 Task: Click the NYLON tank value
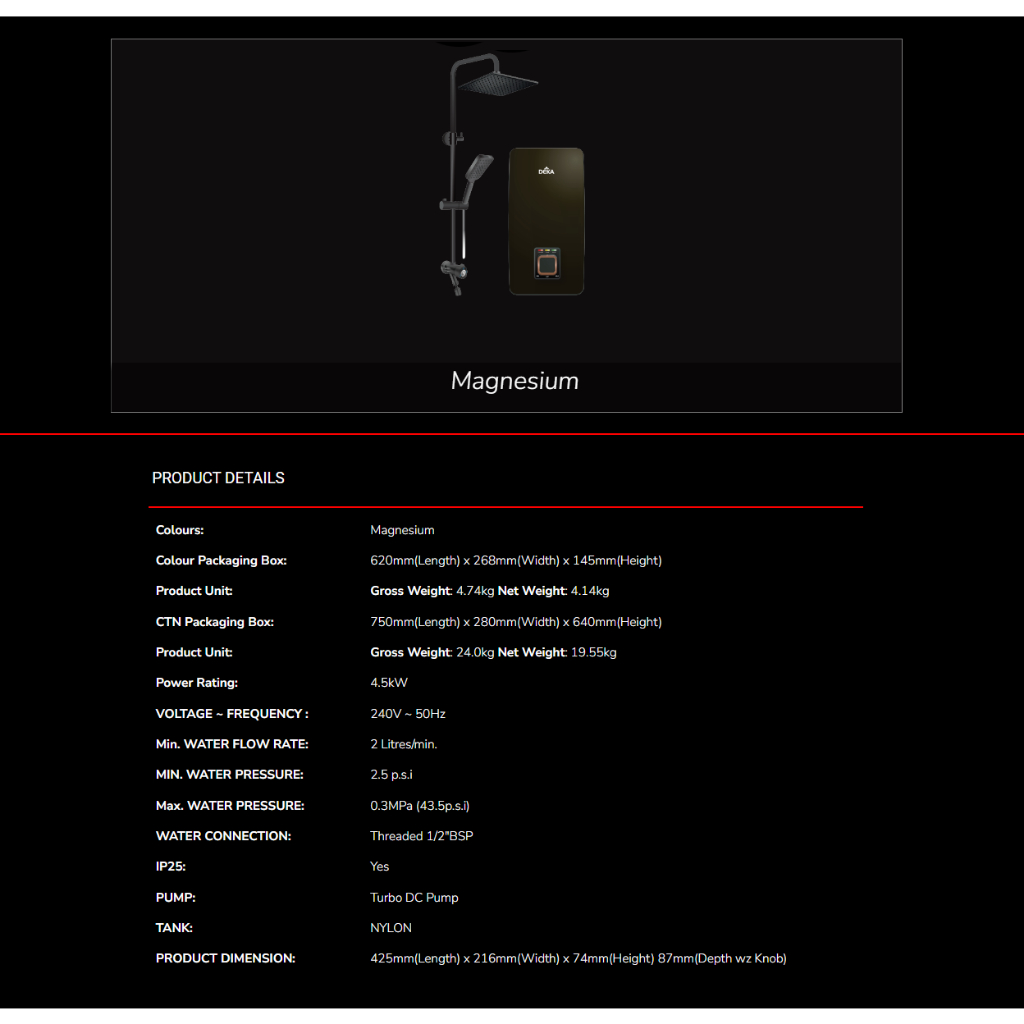[x=391, y=928]
